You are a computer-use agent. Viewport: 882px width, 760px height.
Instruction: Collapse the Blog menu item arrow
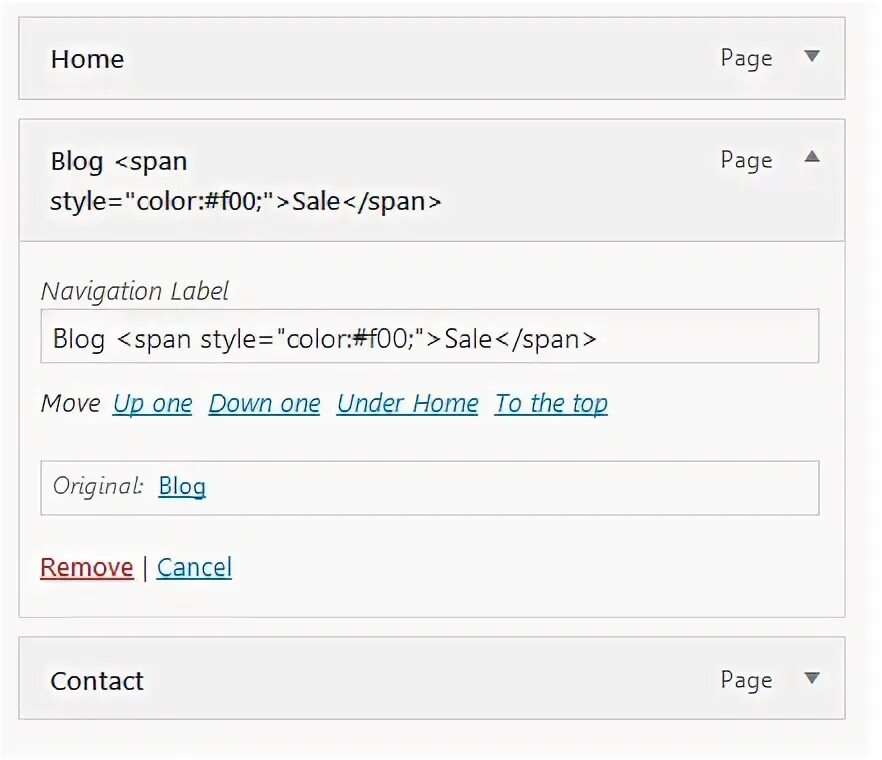tap(812, 157)
